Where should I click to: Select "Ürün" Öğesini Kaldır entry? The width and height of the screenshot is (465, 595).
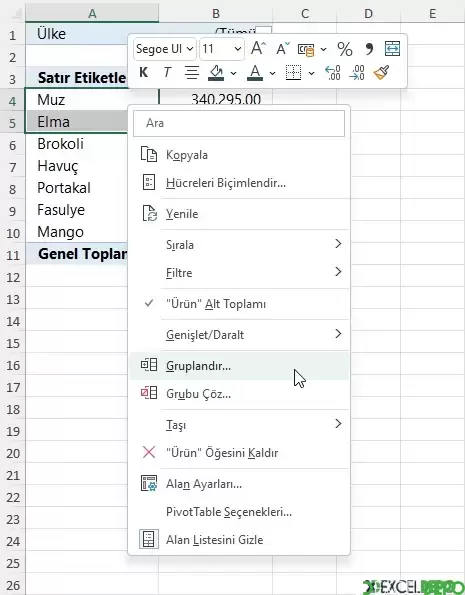[x=239, y=453]
